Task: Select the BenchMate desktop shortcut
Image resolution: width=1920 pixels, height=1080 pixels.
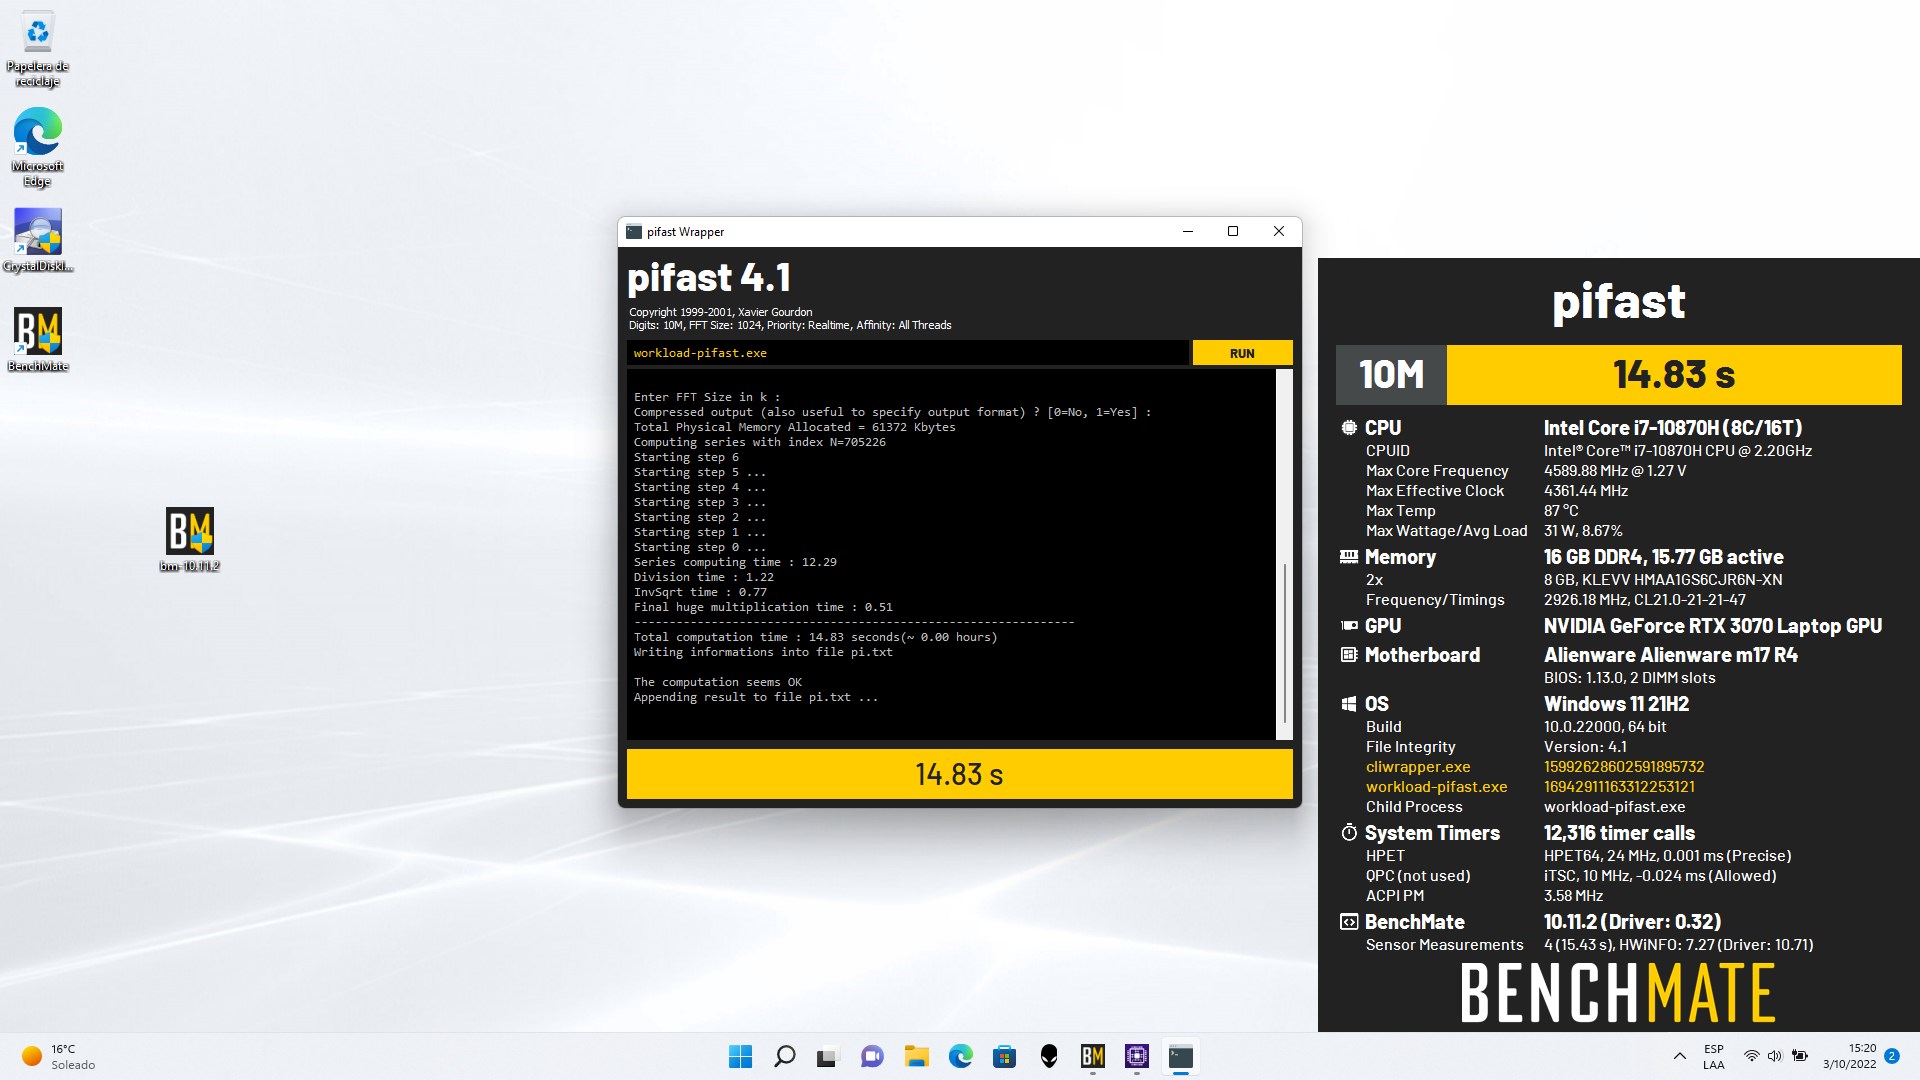Action: (x=38, y=340)
